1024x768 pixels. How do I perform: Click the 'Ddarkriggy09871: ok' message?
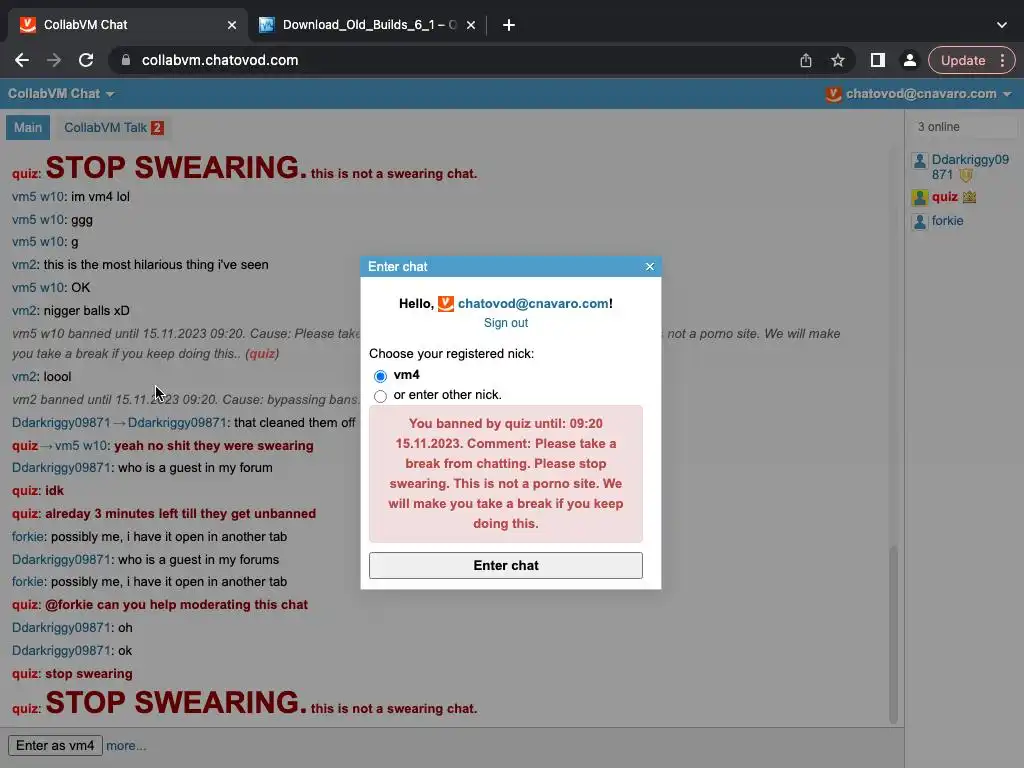(72, 650)
